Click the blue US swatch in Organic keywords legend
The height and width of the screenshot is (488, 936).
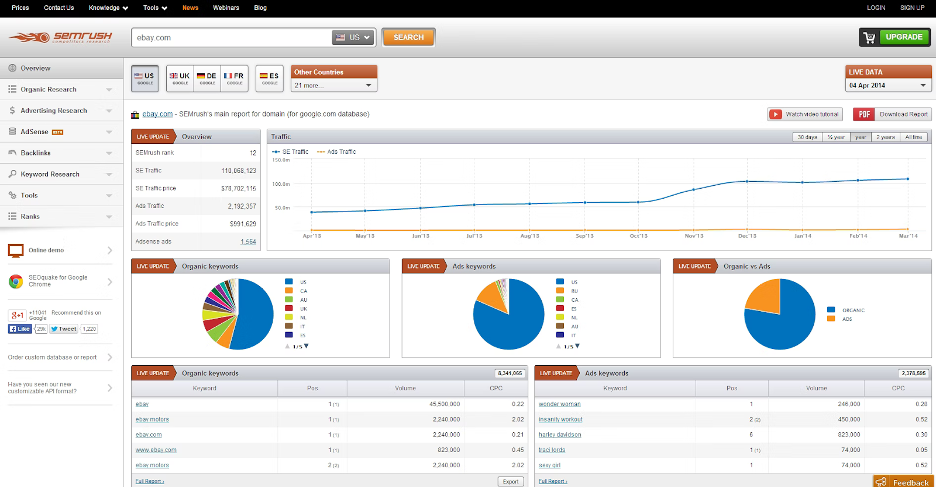click(x=289, y=282)
